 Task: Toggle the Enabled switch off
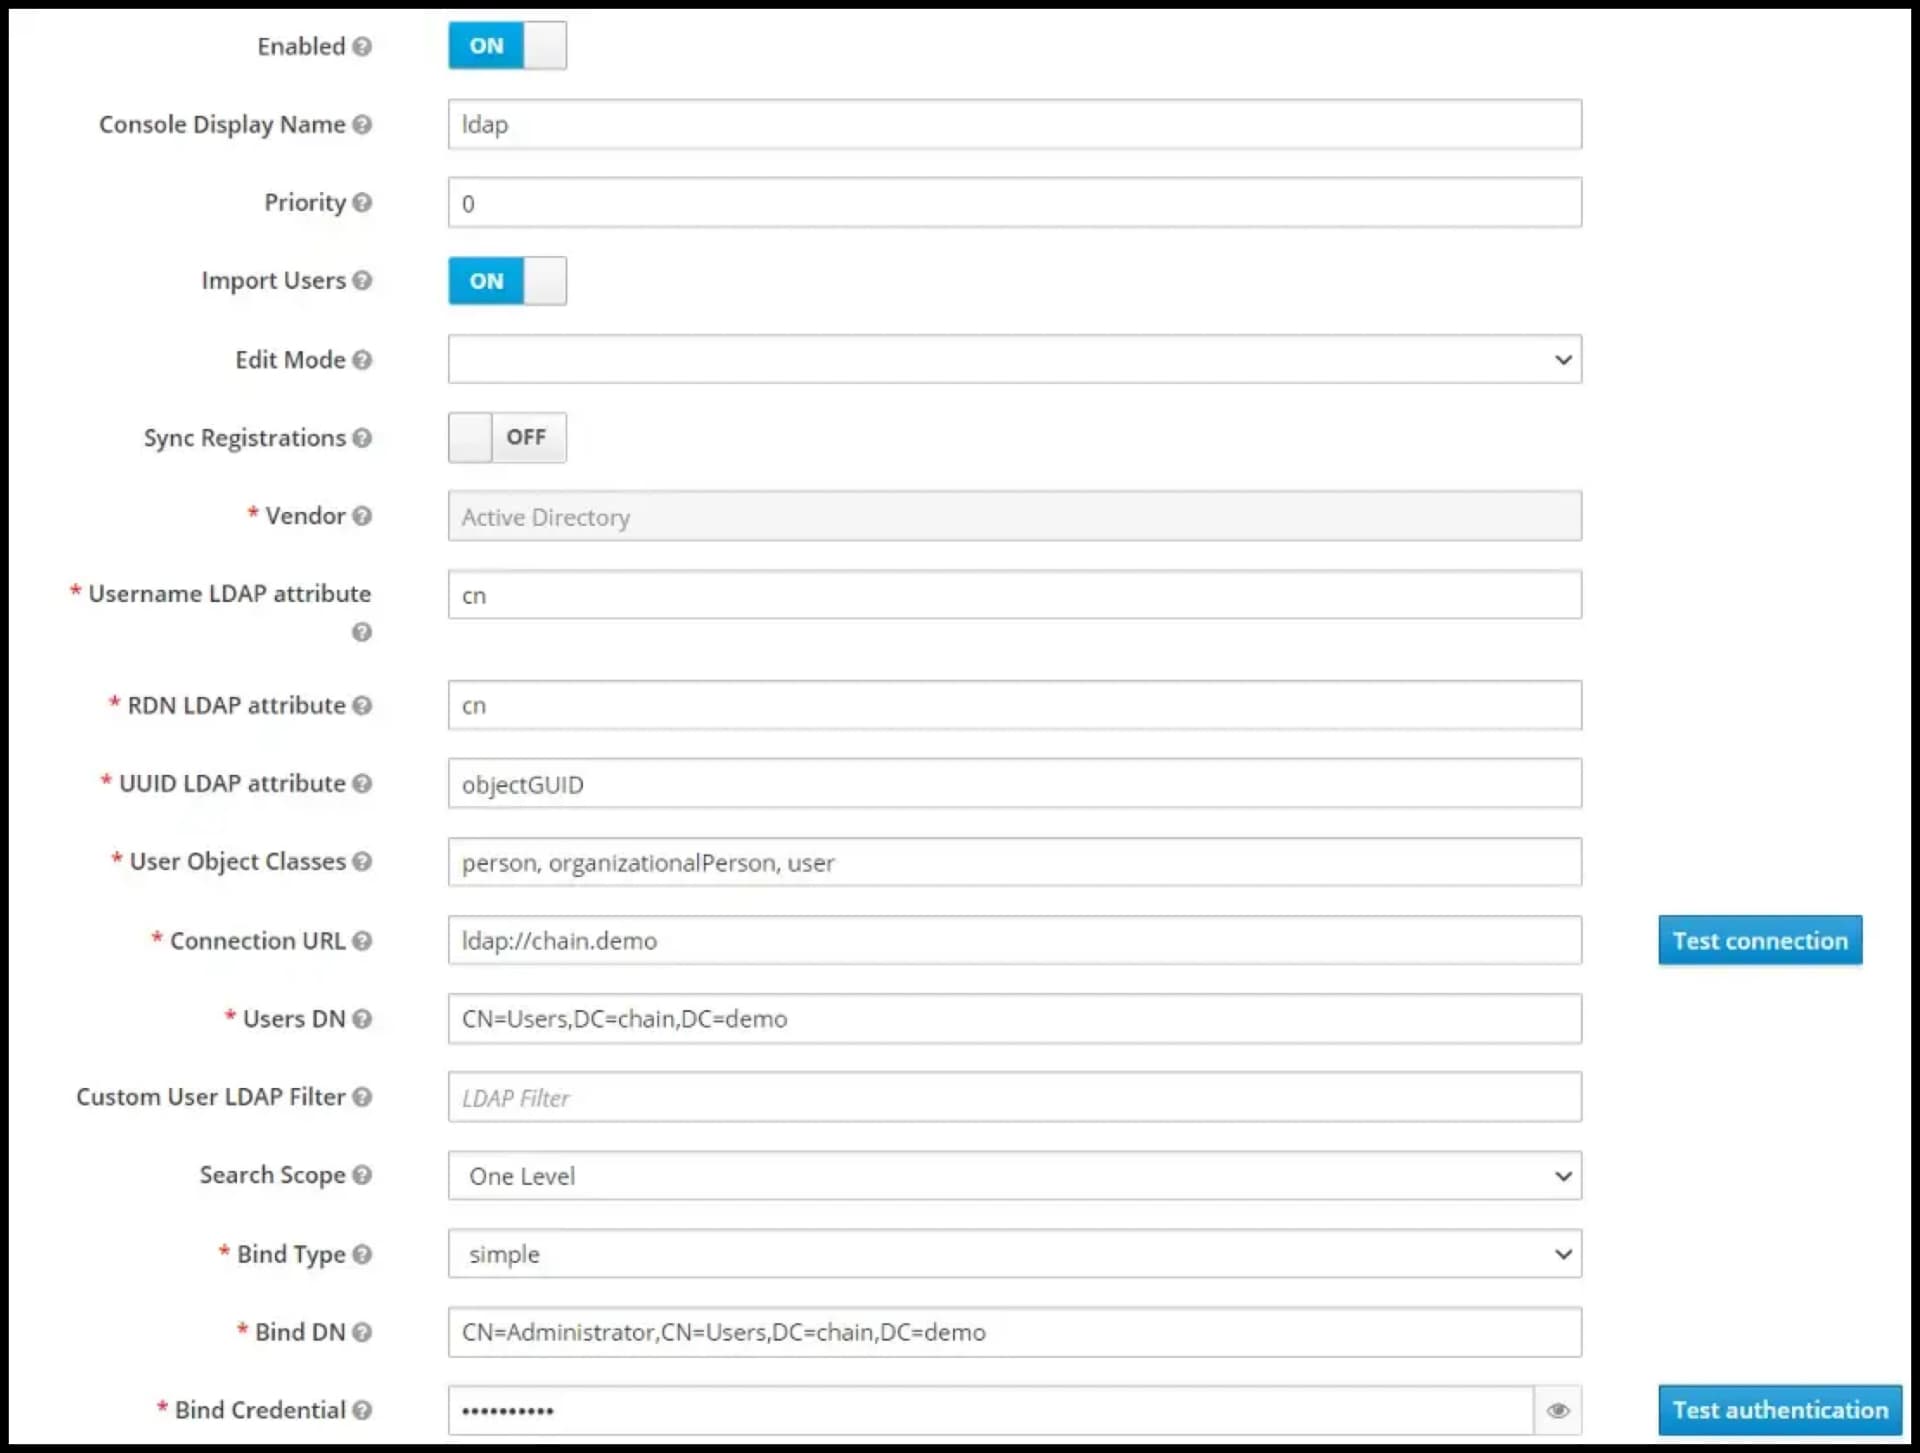click(507, 46)
